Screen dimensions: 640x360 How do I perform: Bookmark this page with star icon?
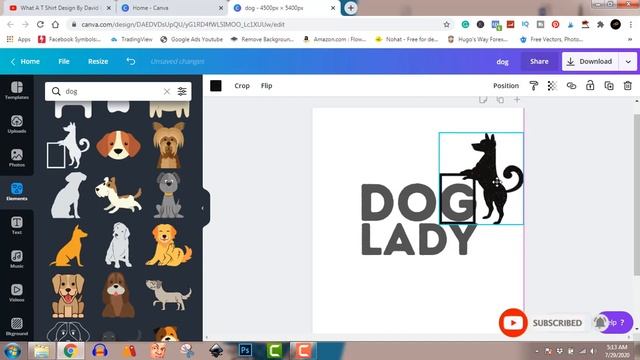(x=447, y=24)
